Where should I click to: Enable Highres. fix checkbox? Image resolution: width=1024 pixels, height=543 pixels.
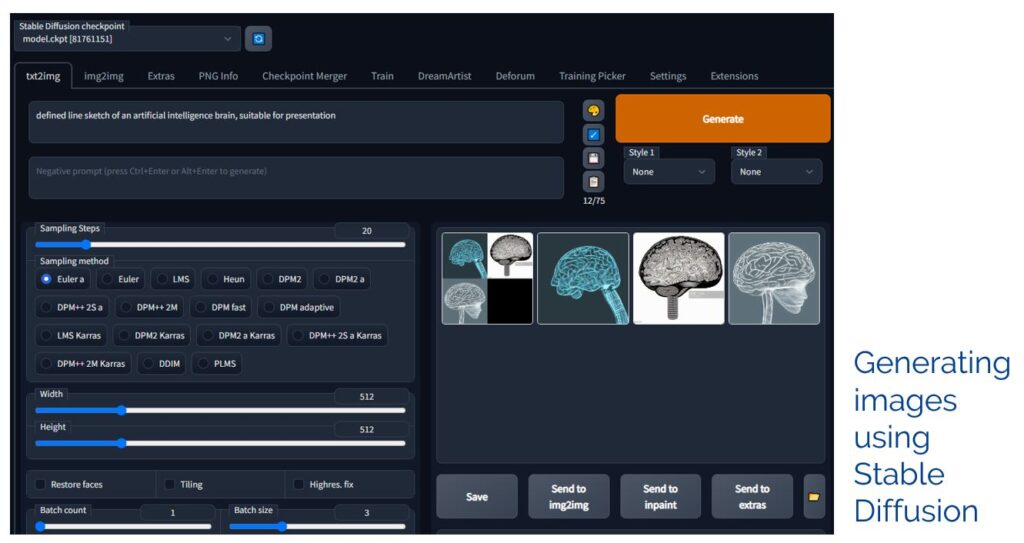click(298, 484)
